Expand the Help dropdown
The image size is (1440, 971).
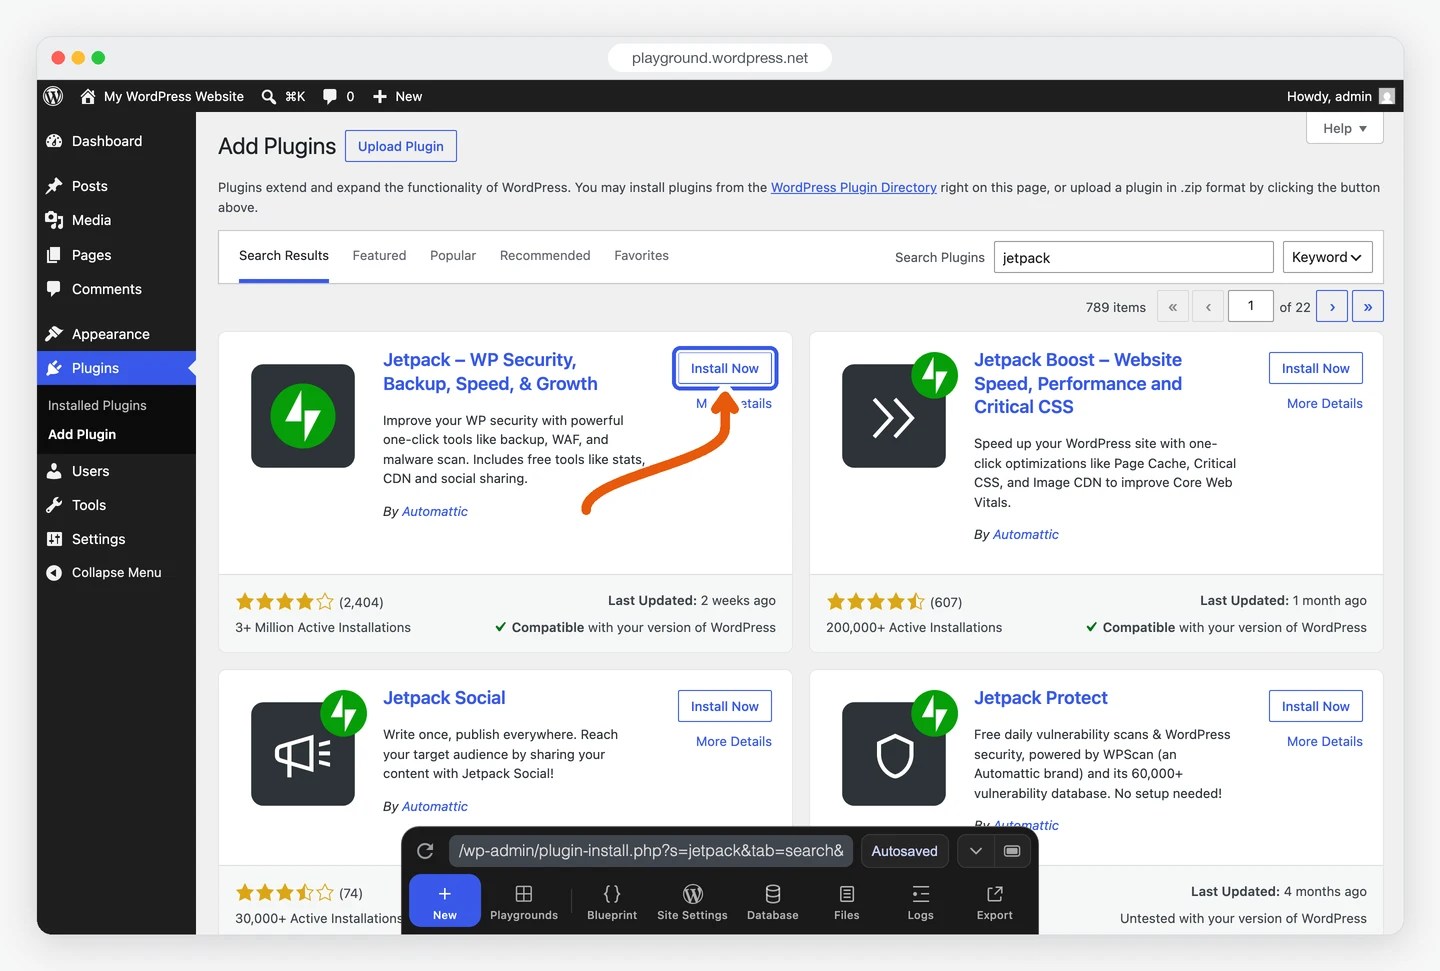click(1344, 128)
